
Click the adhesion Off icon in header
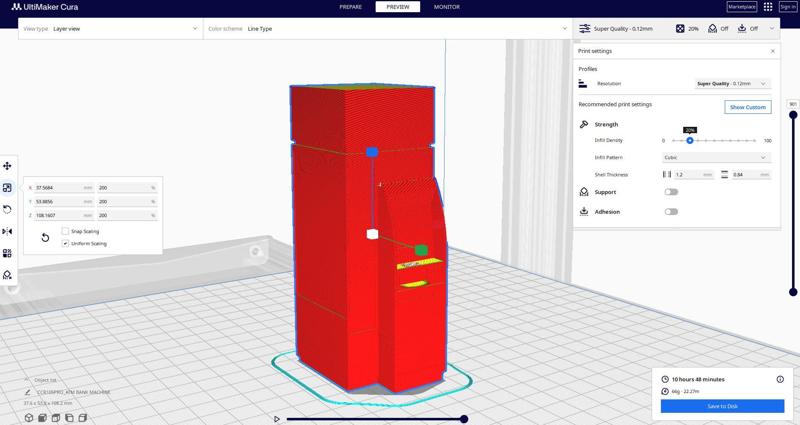(742, 29)
